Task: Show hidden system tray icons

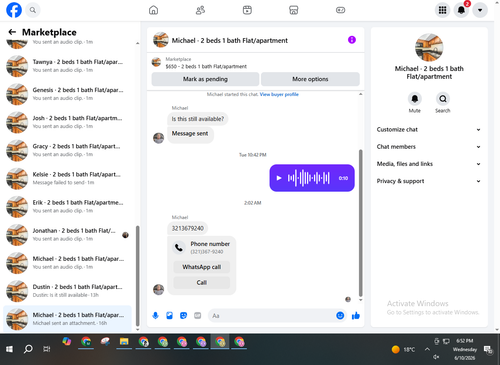Action: [427, 349]
